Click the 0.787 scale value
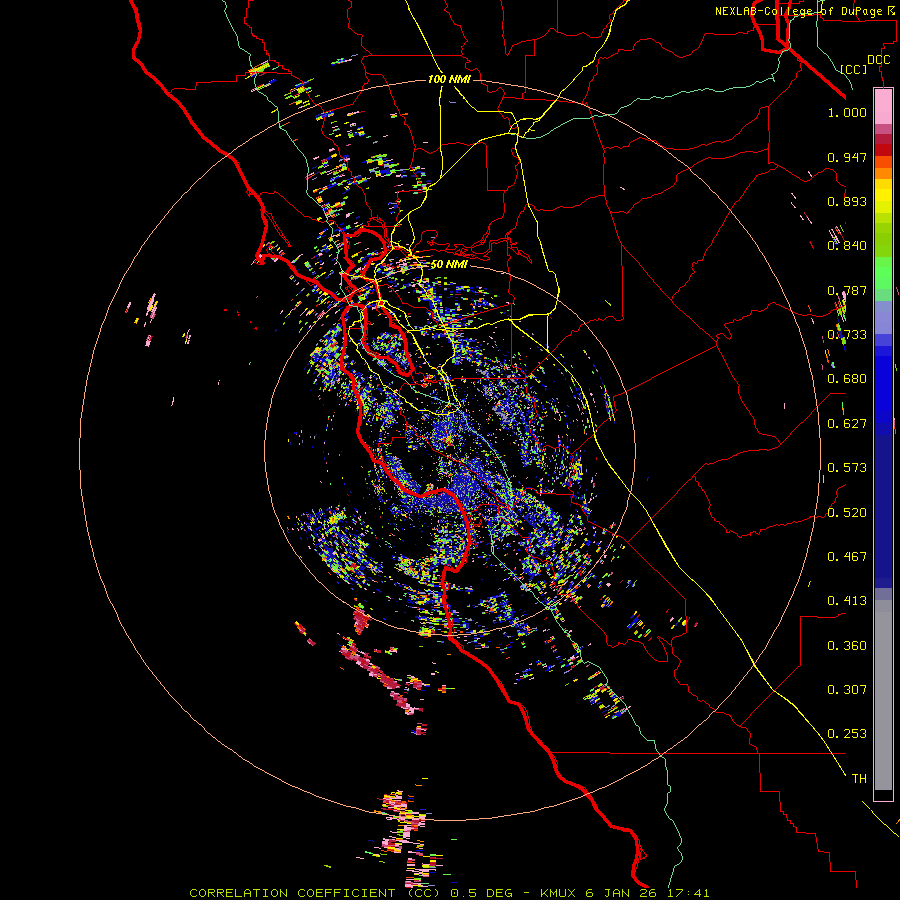Screen dimensions: 900x900 847,290
